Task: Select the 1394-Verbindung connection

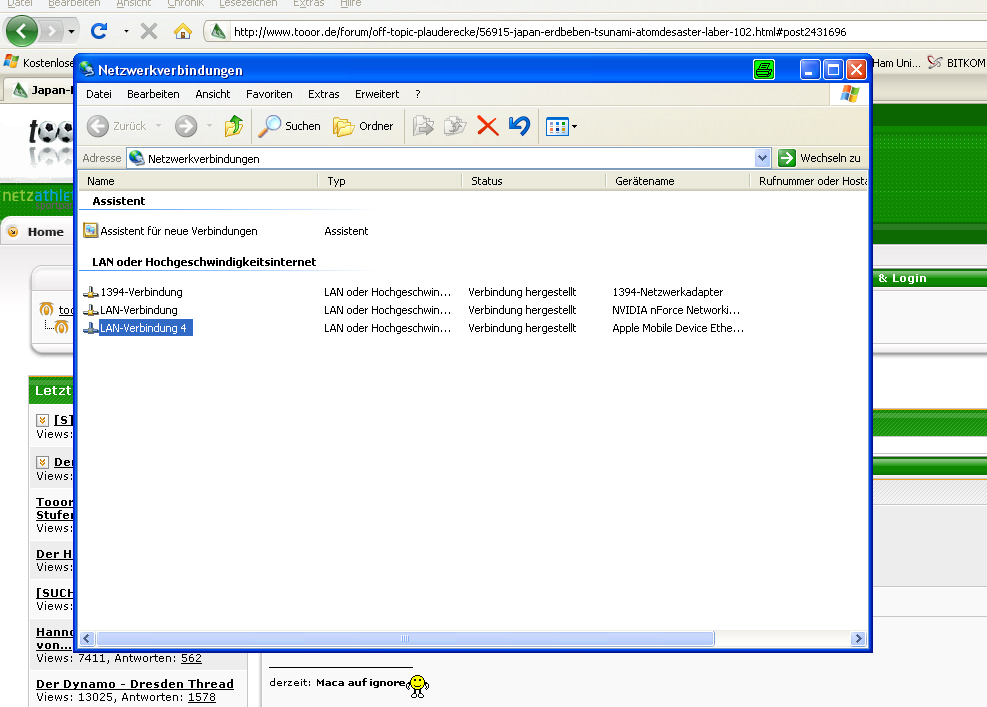Action: tap(141, 292)
